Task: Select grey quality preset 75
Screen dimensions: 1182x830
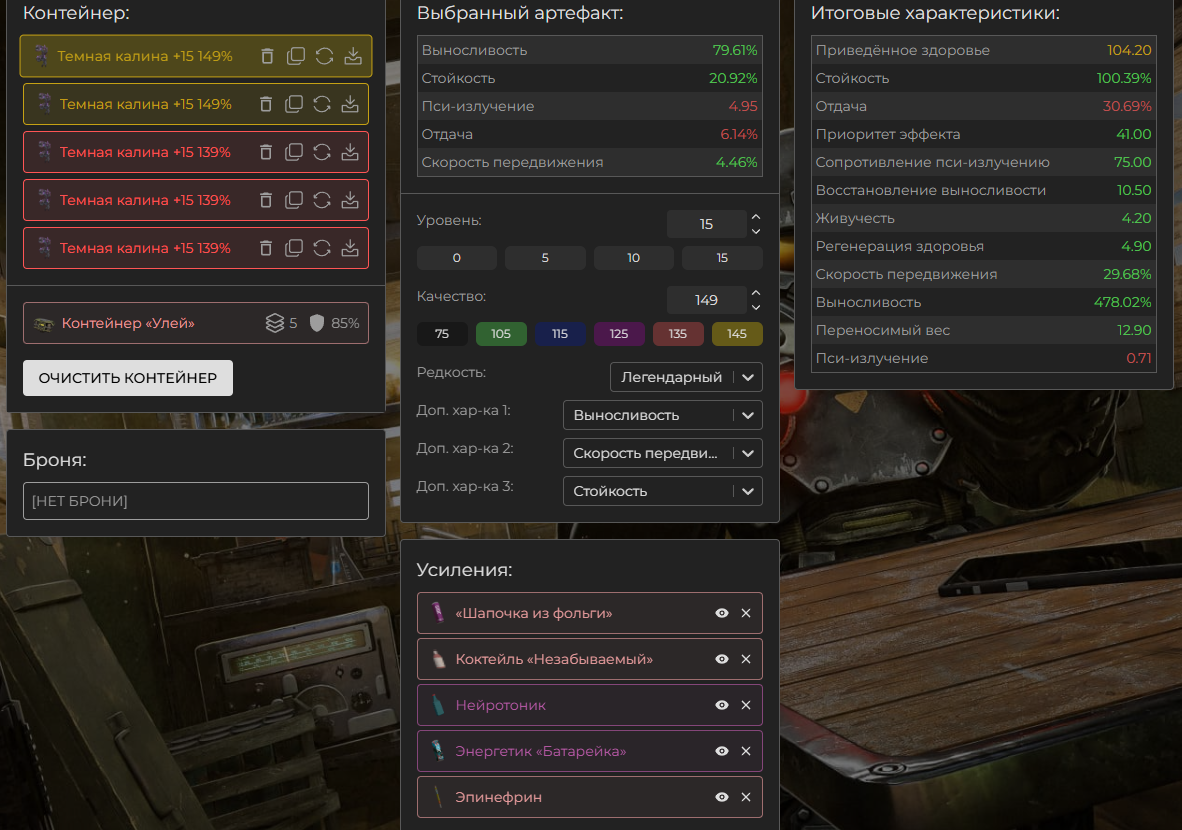Action: click(442, 333)
